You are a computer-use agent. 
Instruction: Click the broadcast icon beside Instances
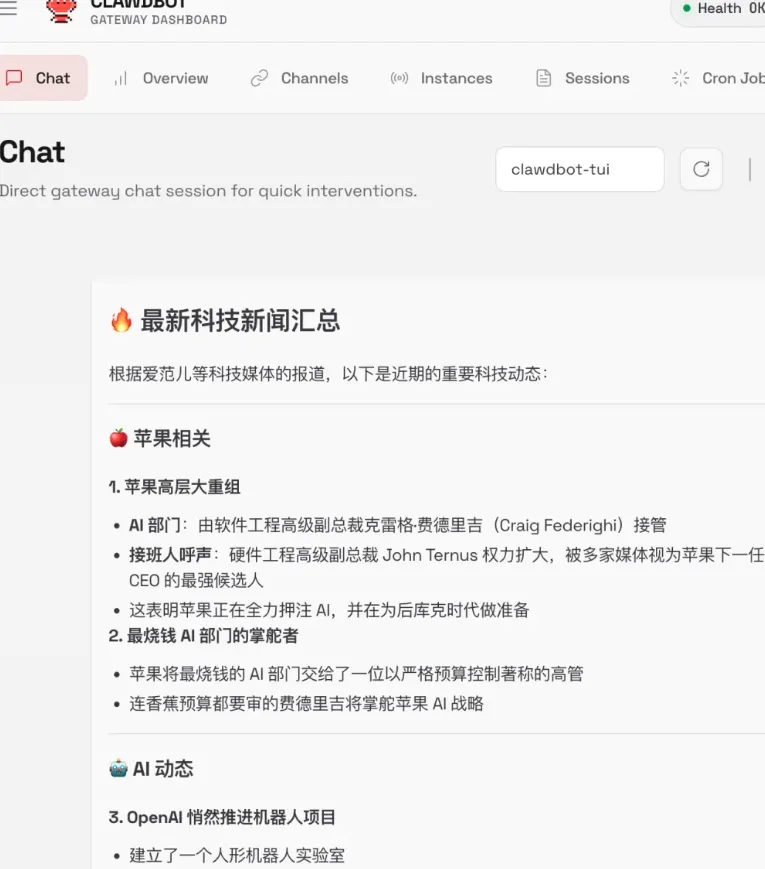coord(399,78)
